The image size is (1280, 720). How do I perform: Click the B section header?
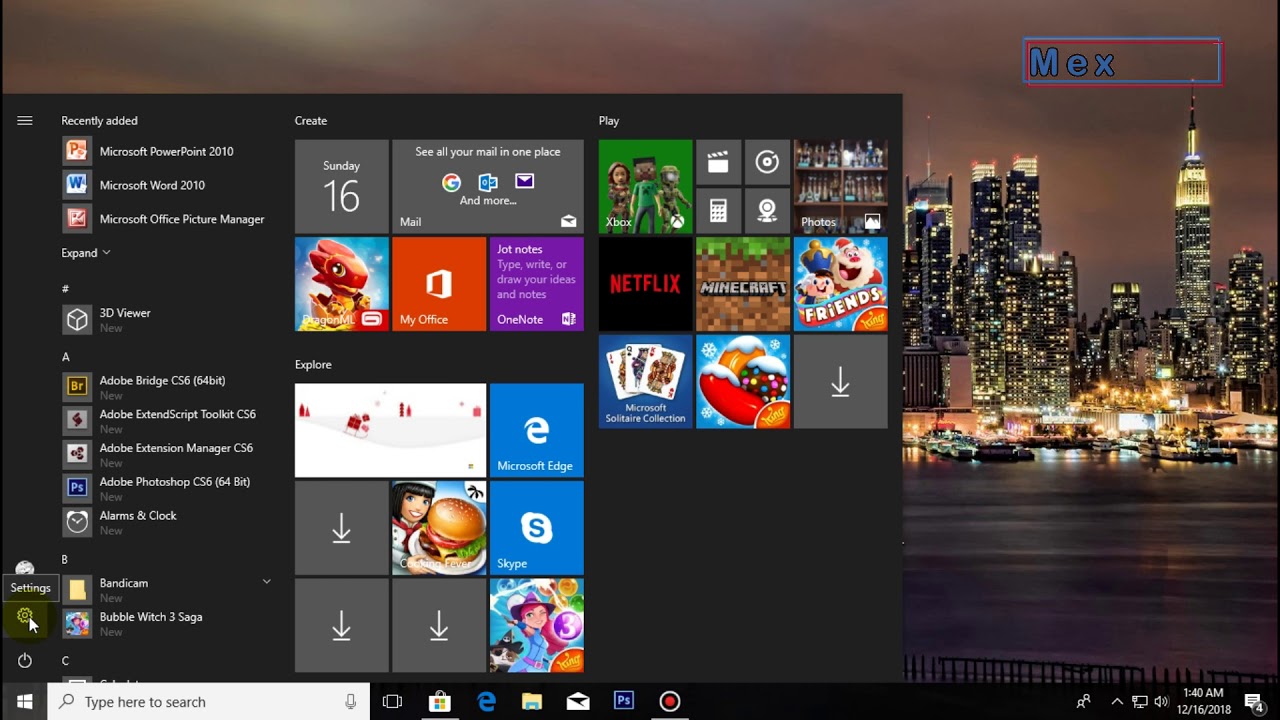pos(65,560)
